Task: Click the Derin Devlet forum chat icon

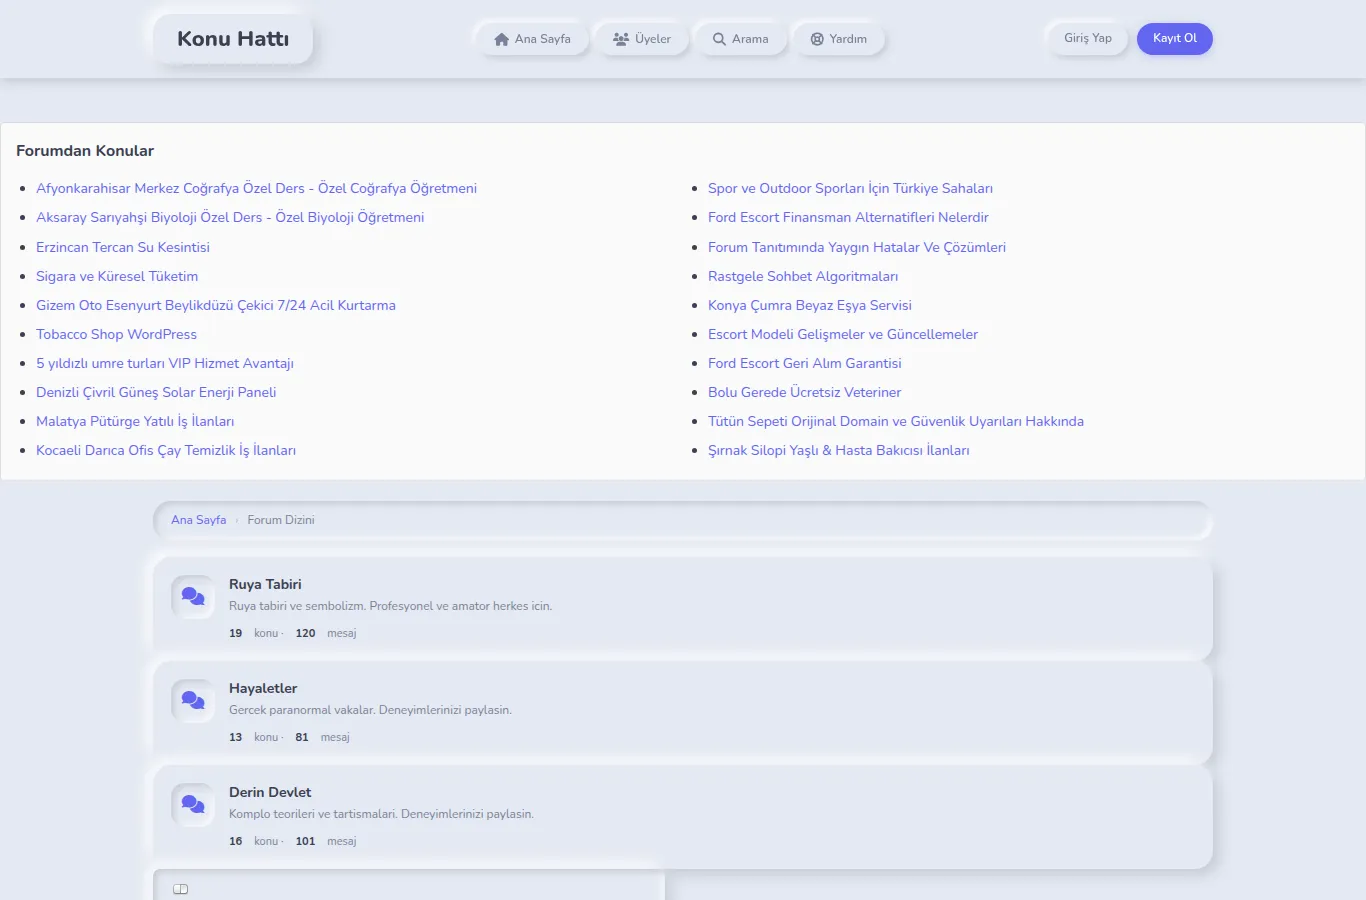Action: click(193, 805)
